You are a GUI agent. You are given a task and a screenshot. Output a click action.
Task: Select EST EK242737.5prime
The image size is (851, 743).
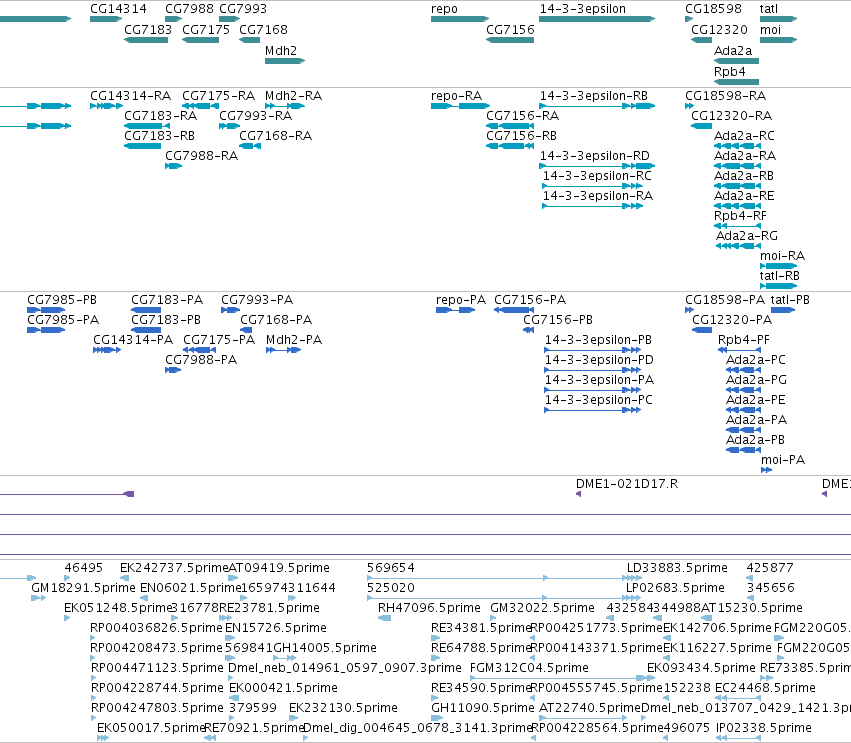point(174,569)
